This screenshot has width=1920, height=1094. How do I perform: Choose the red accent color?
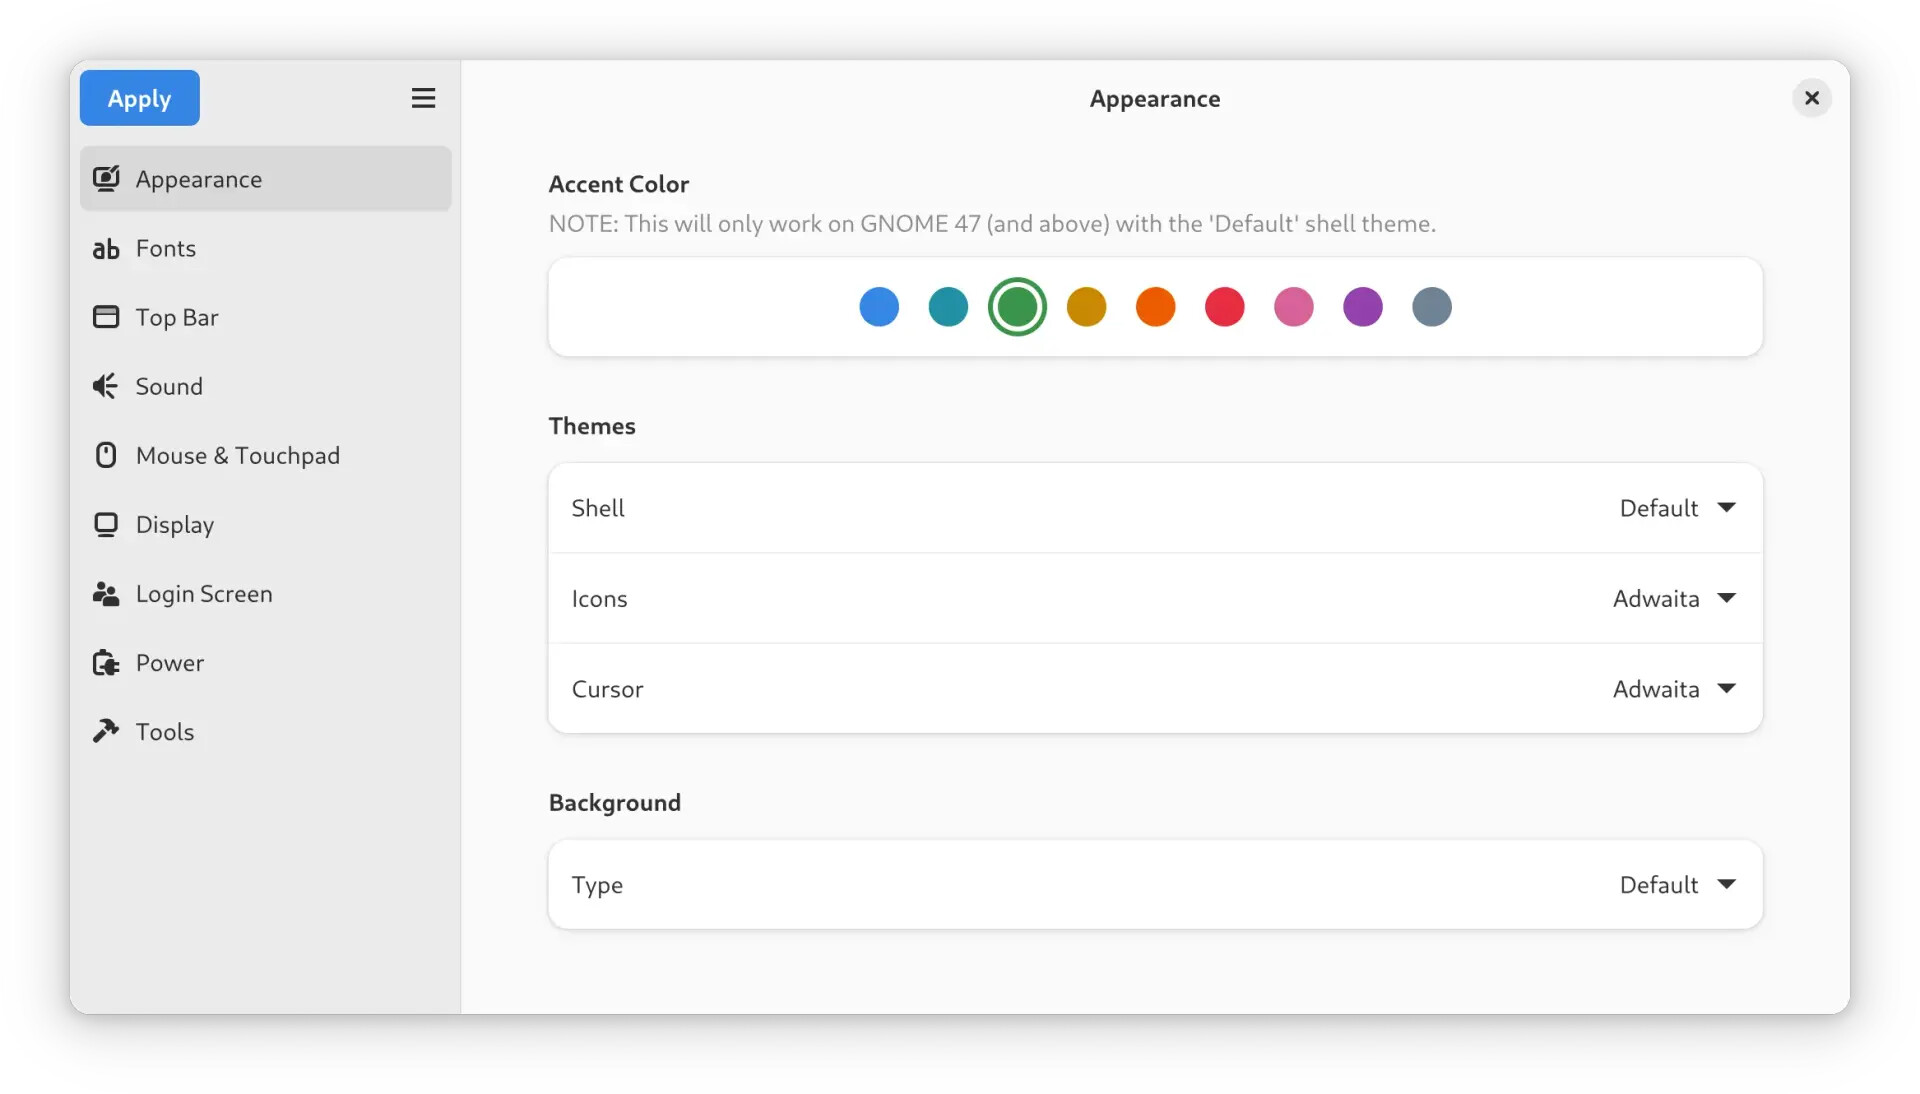(x=1224, y=307)
